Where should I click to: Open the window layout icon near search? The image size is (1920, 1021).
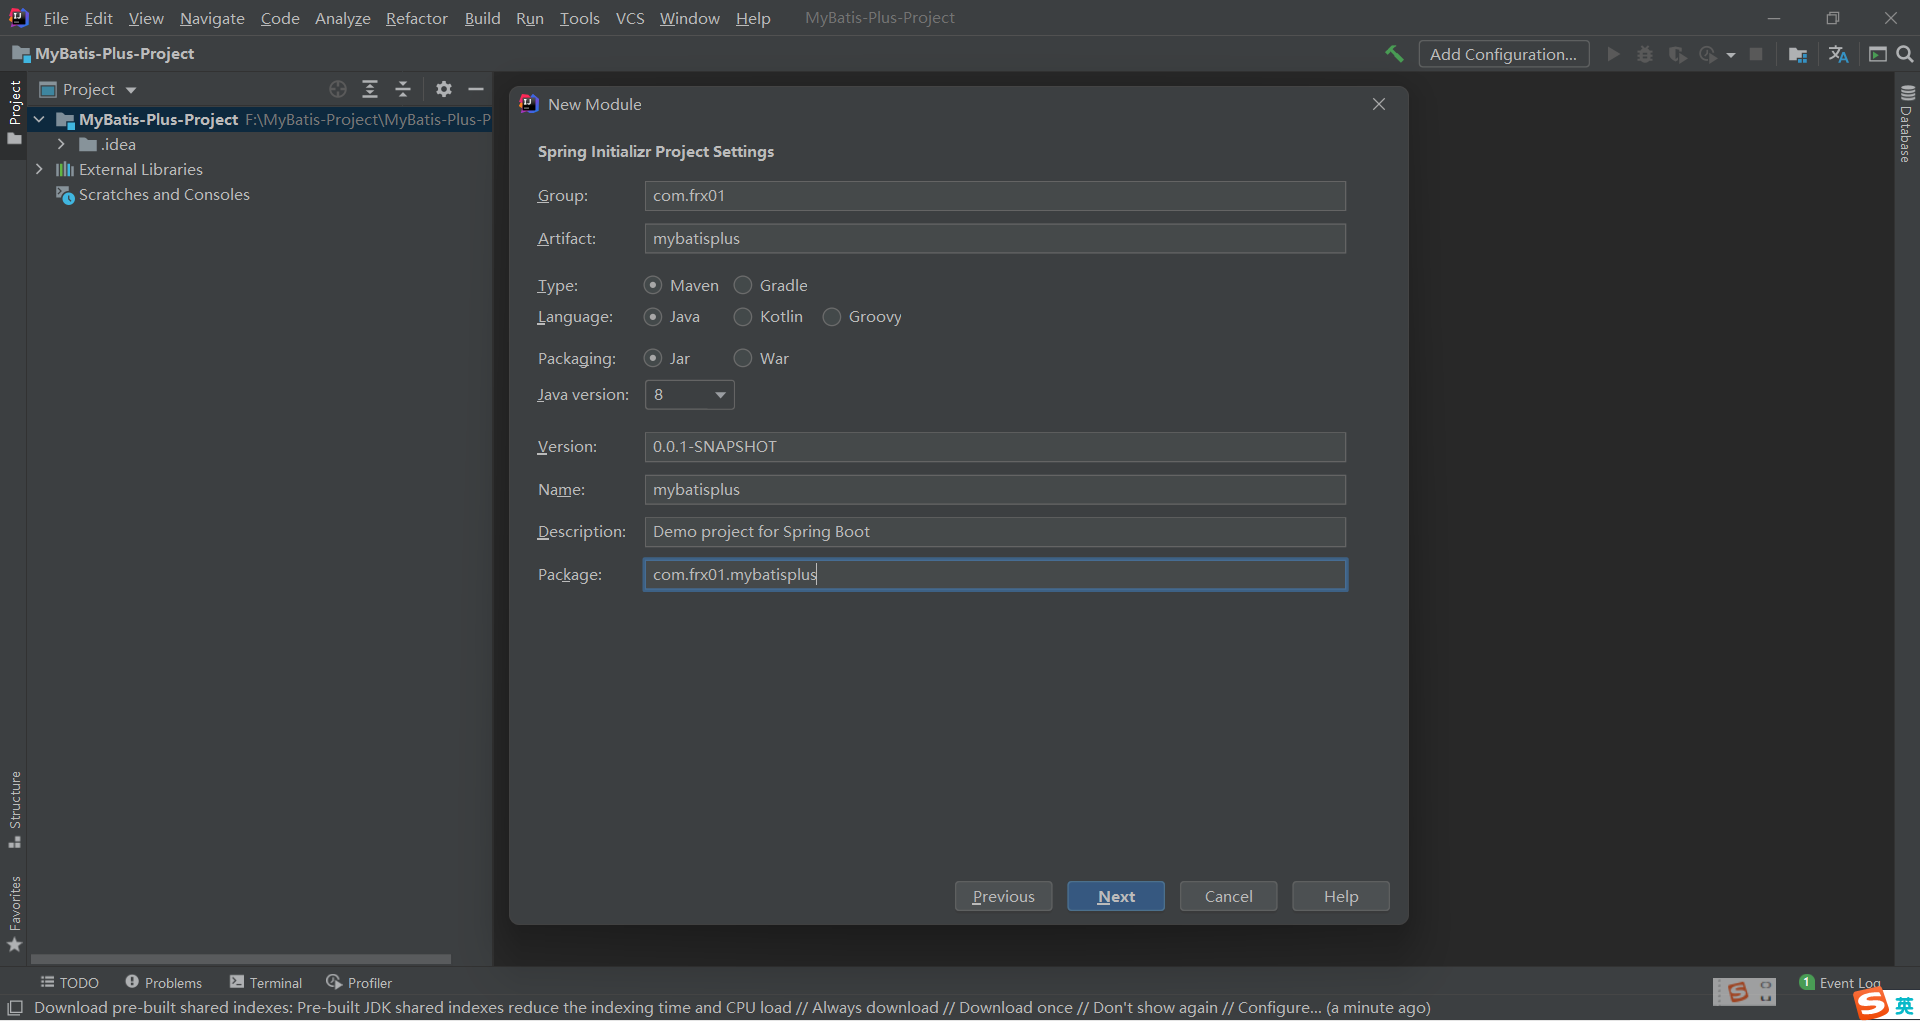(1878, 54)
